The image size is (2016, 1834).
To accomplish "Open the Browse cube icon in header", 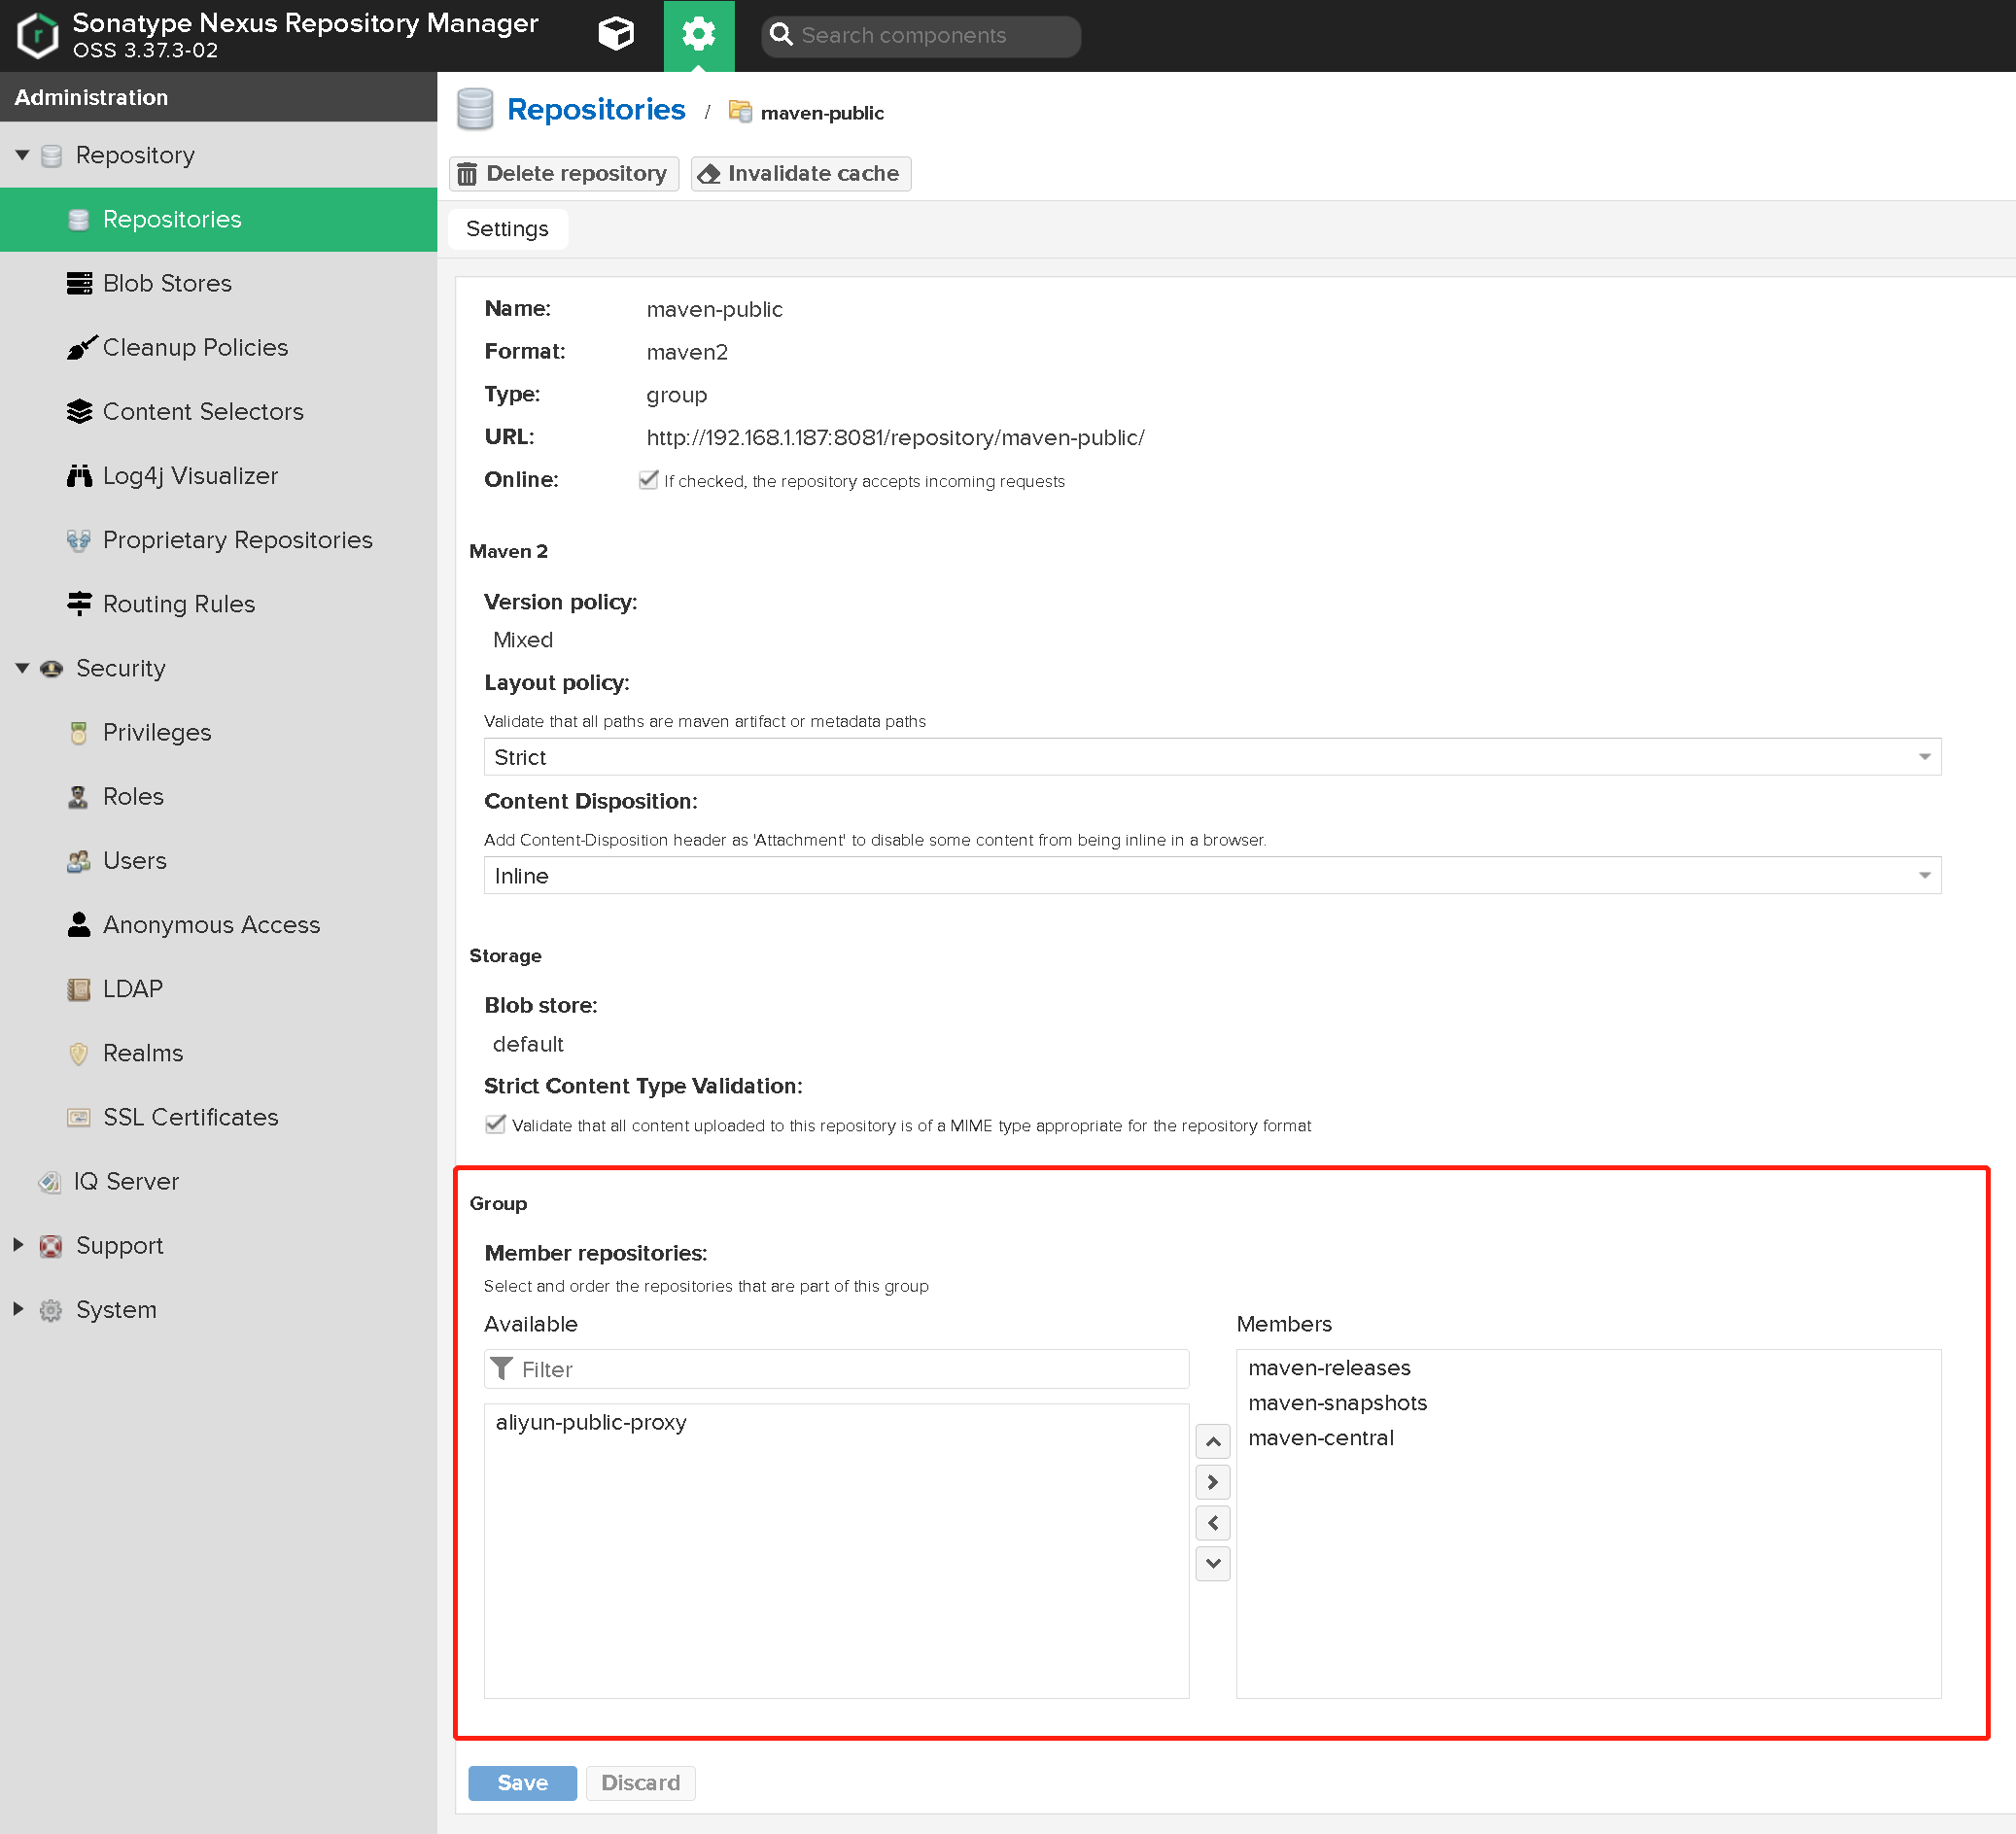I will [615, 35].
